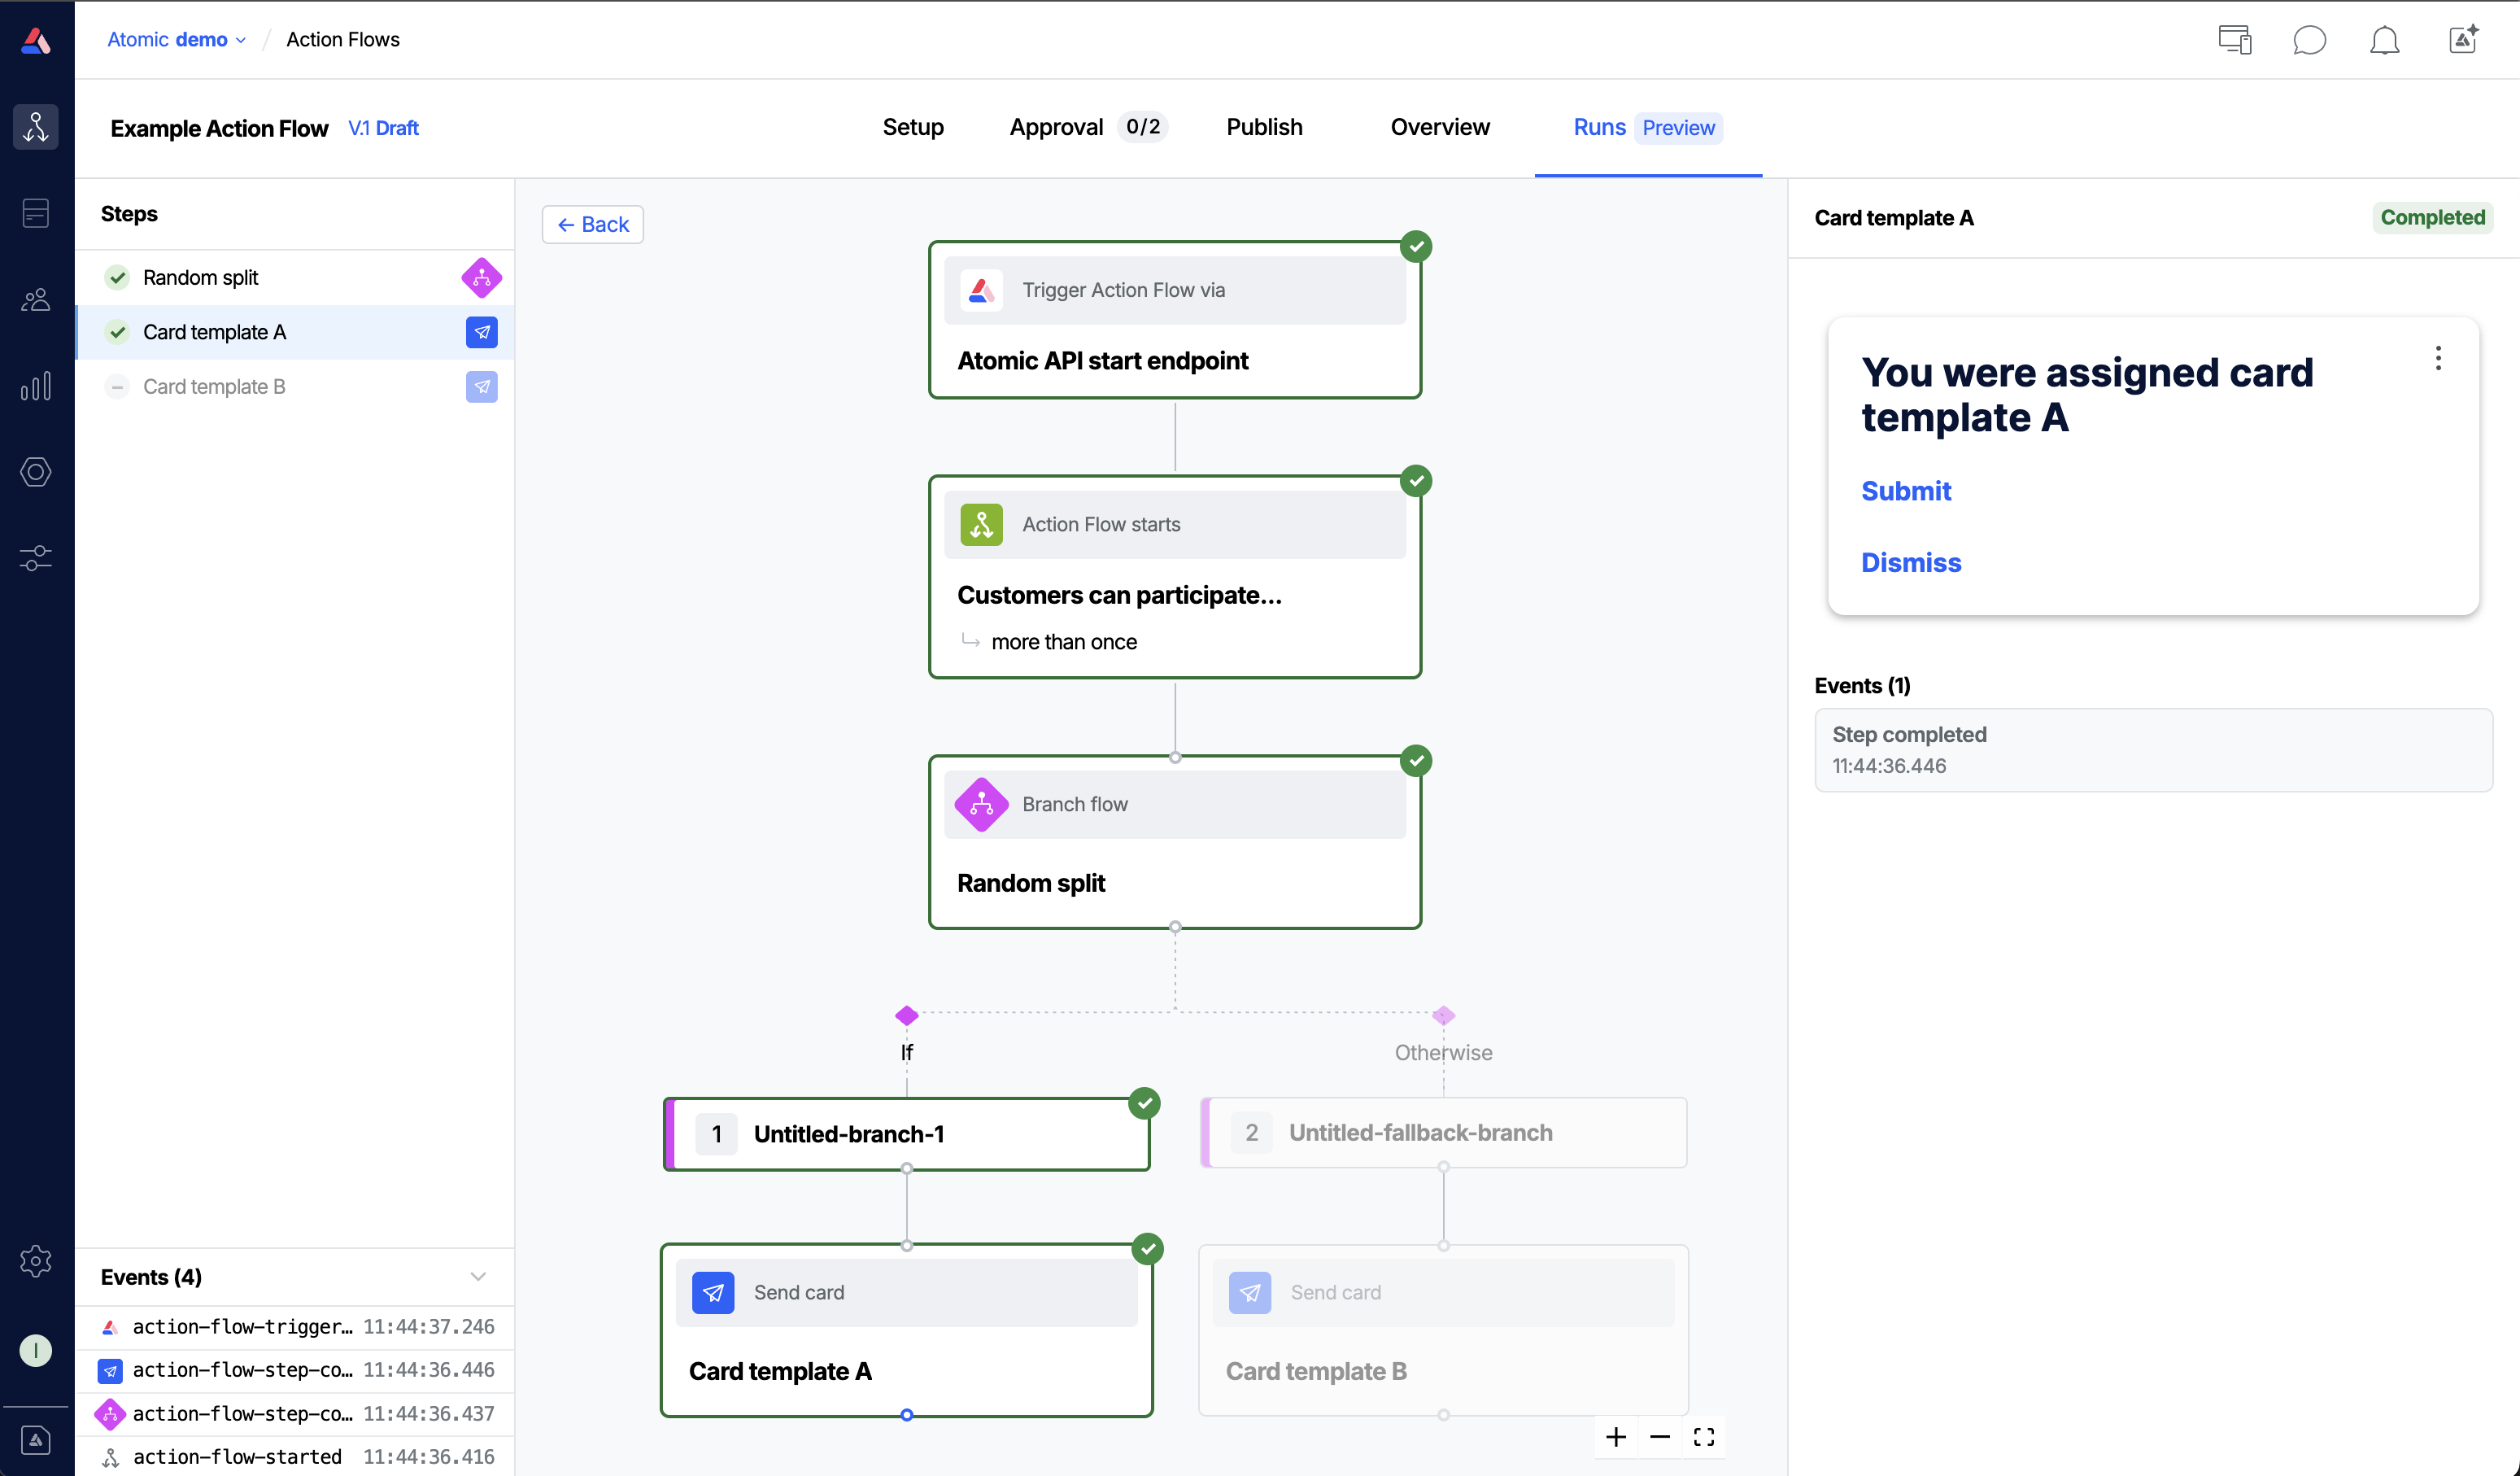The height and width of the screenshot is (1476, 2520).
Task: Click the zoom in plus icon
Action: (1615, 1437)
